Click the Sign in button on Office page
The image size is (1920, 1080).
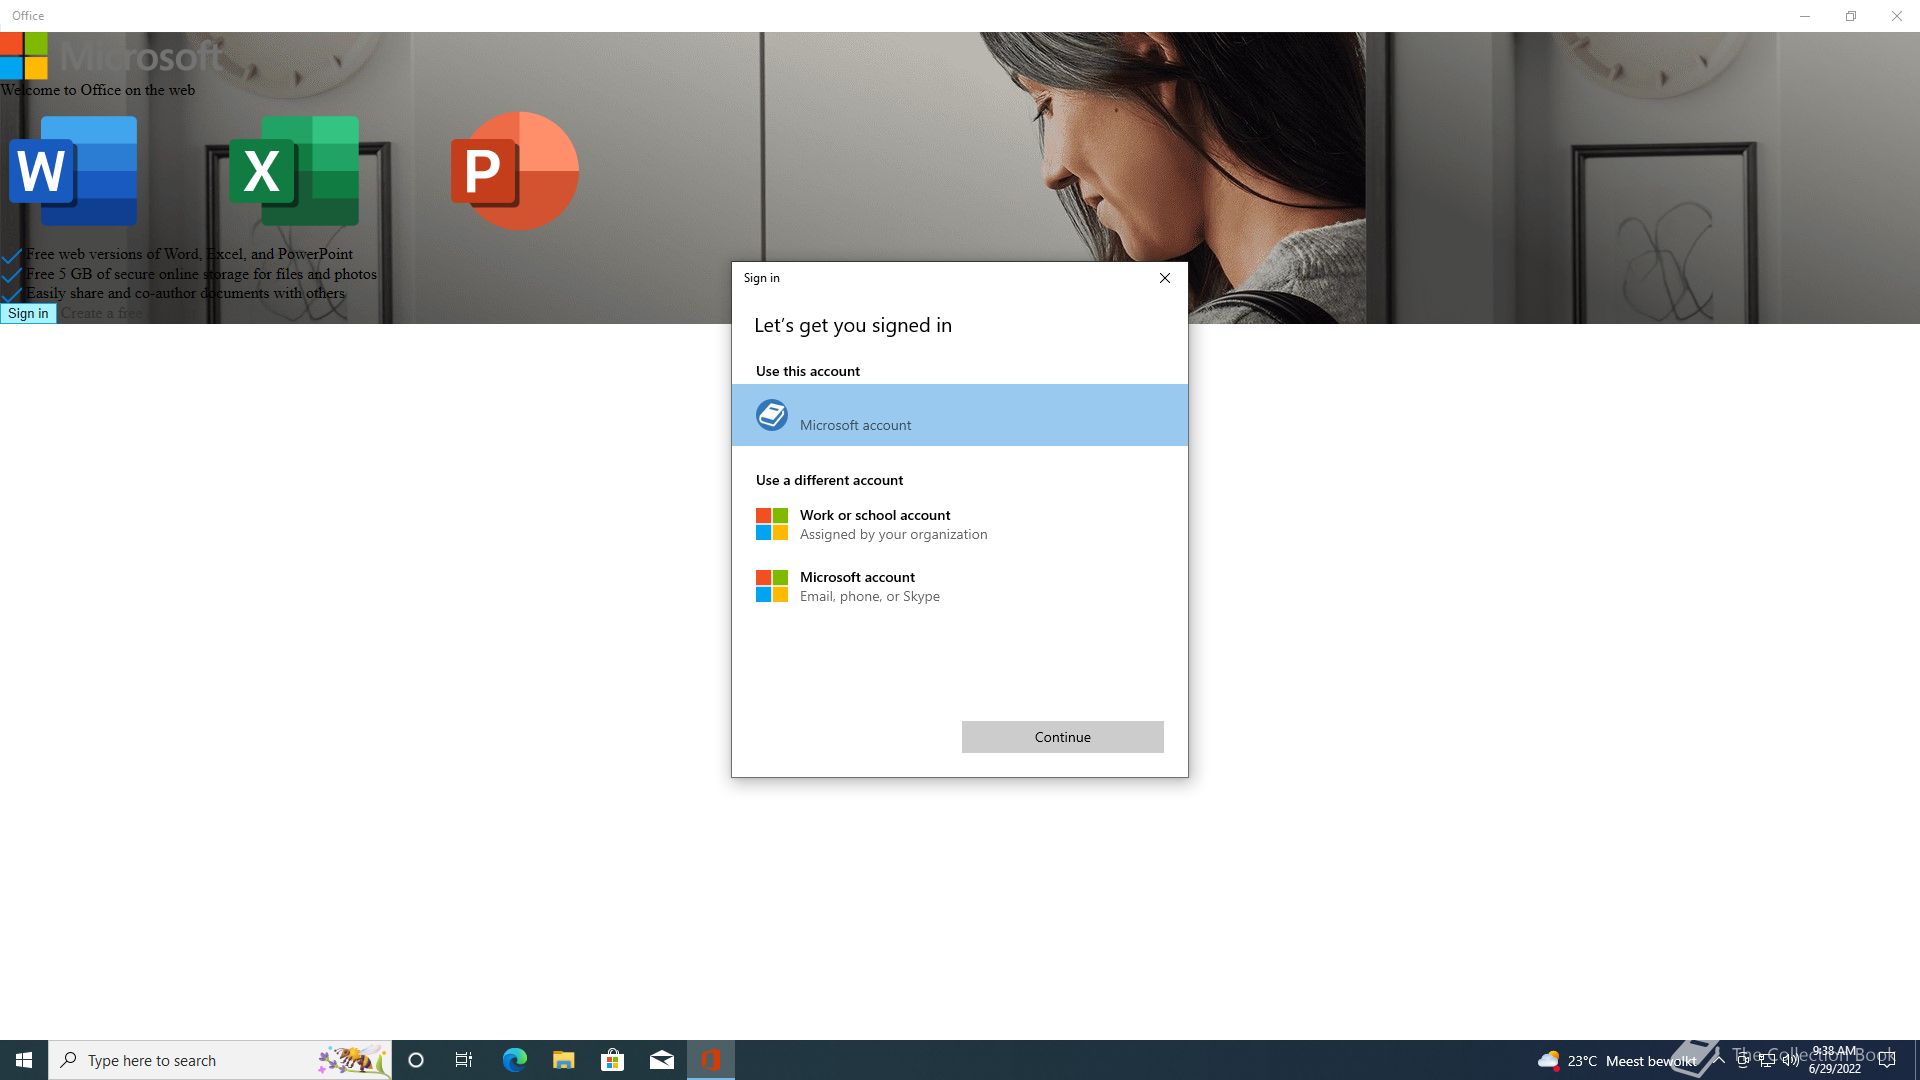28,313
